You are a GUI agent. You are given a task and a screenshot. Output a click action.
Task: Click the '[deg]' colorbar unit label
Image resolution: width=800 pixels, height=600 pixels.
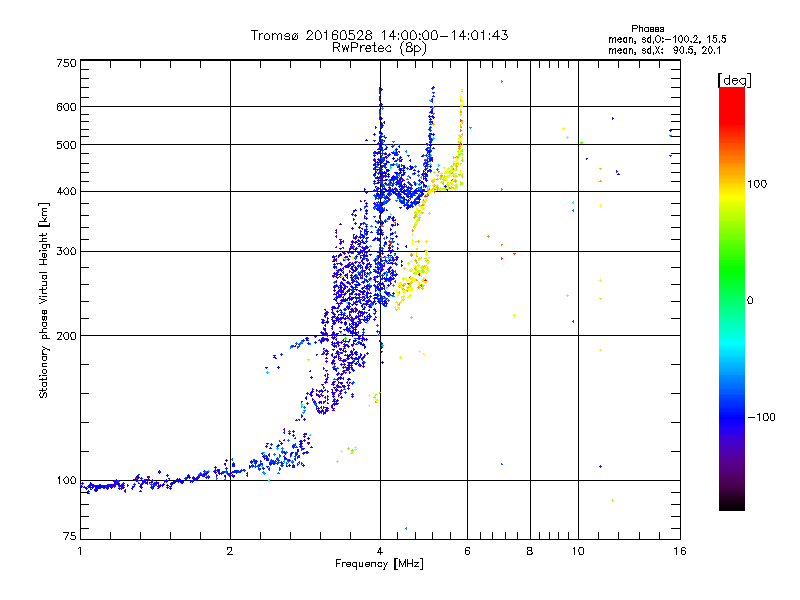[x=734, y=80]
